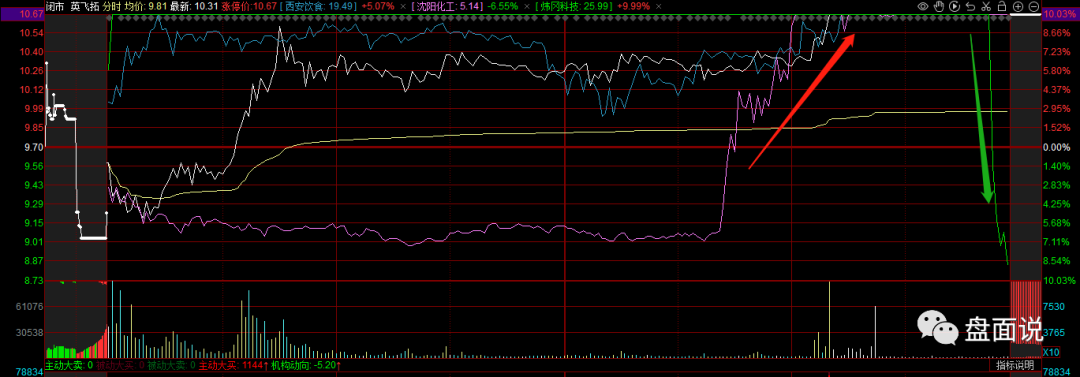Remove 西安饮食 overlay with its X
1080x377 pixels.
point(402,6)
